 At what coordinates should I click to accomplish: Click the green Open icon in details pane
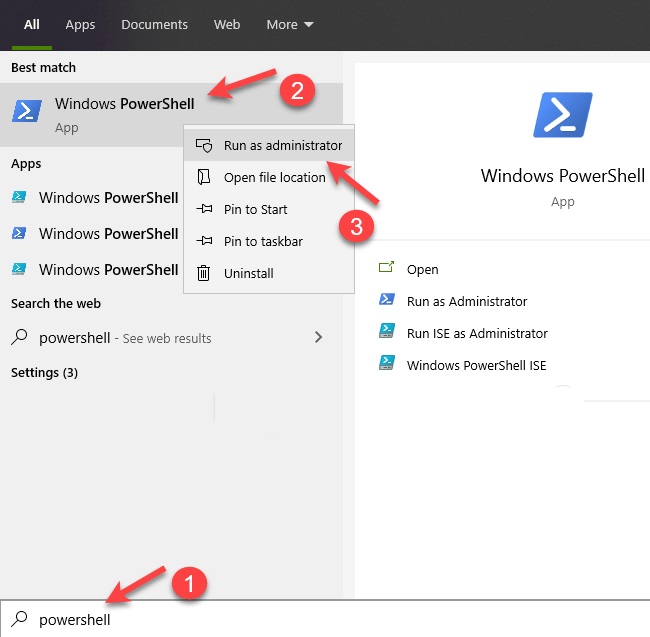(386, 267)
